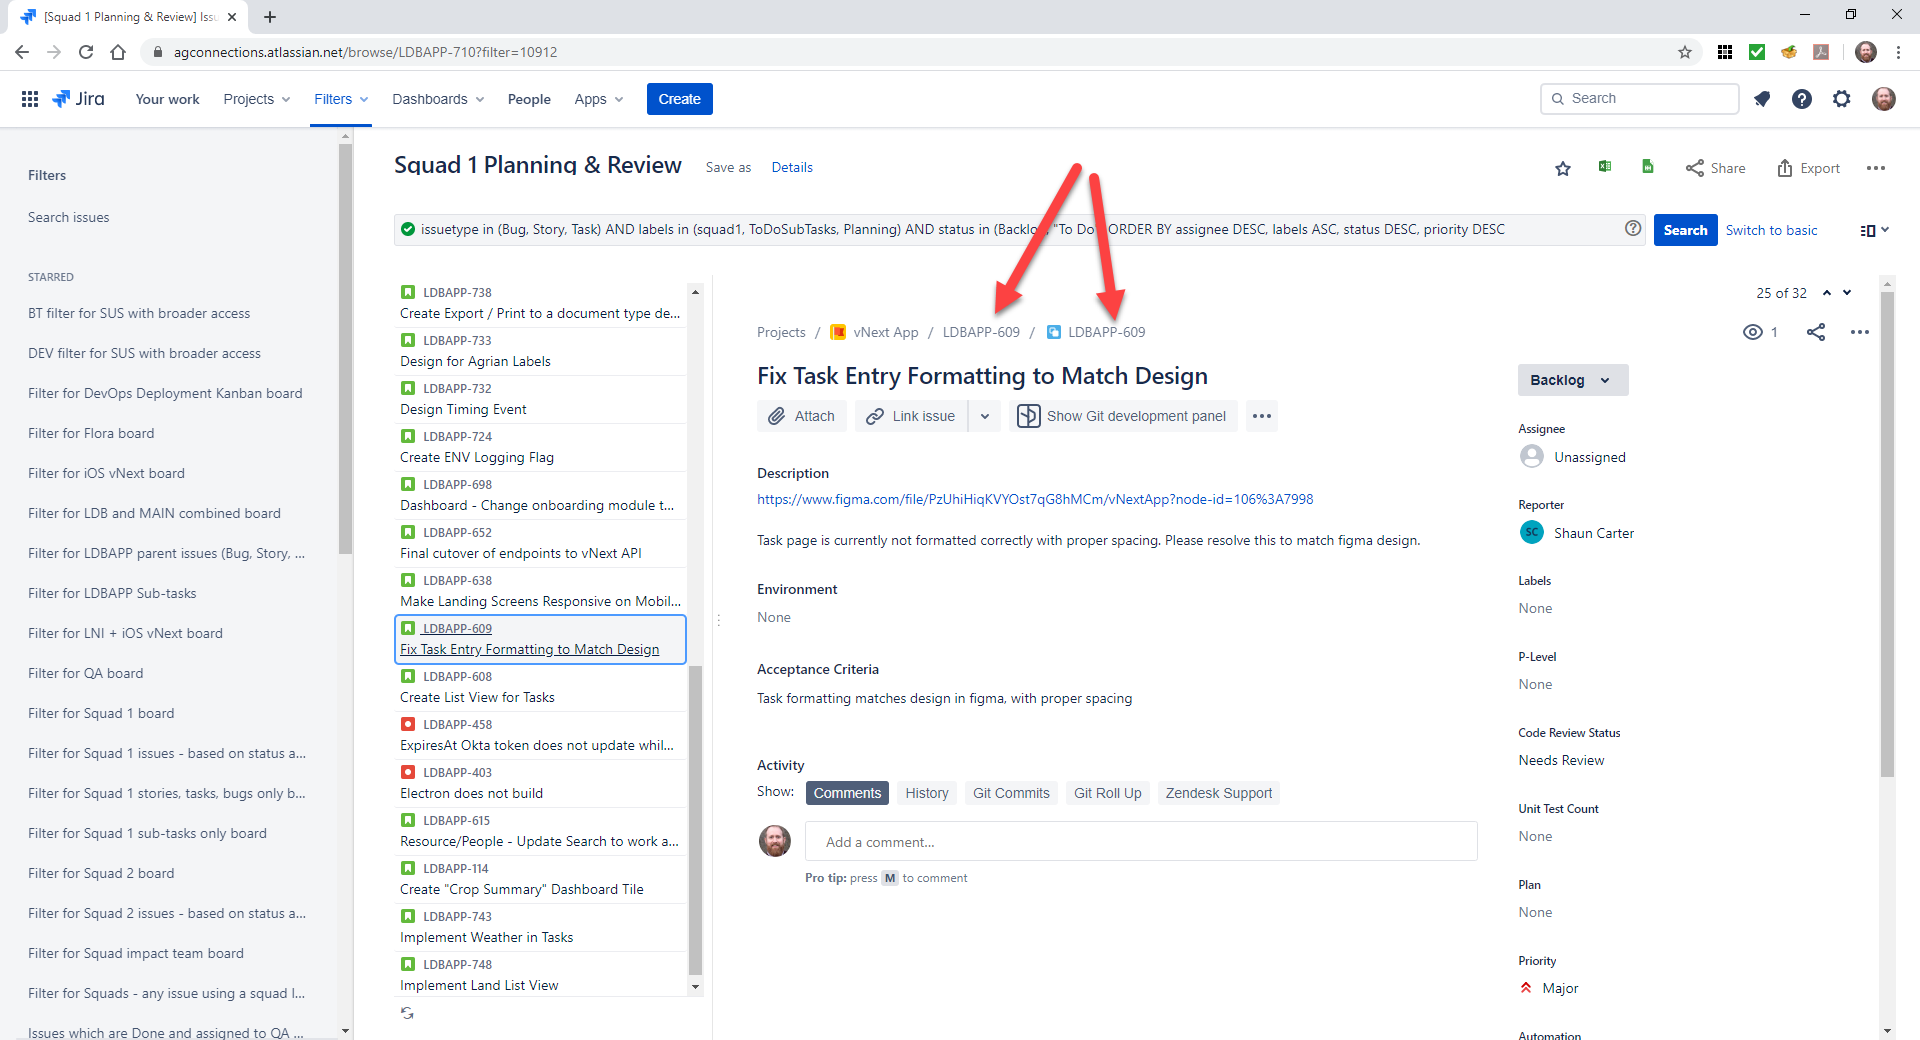
Task: Switch to the History activity tab
Action: pos(927,793)
